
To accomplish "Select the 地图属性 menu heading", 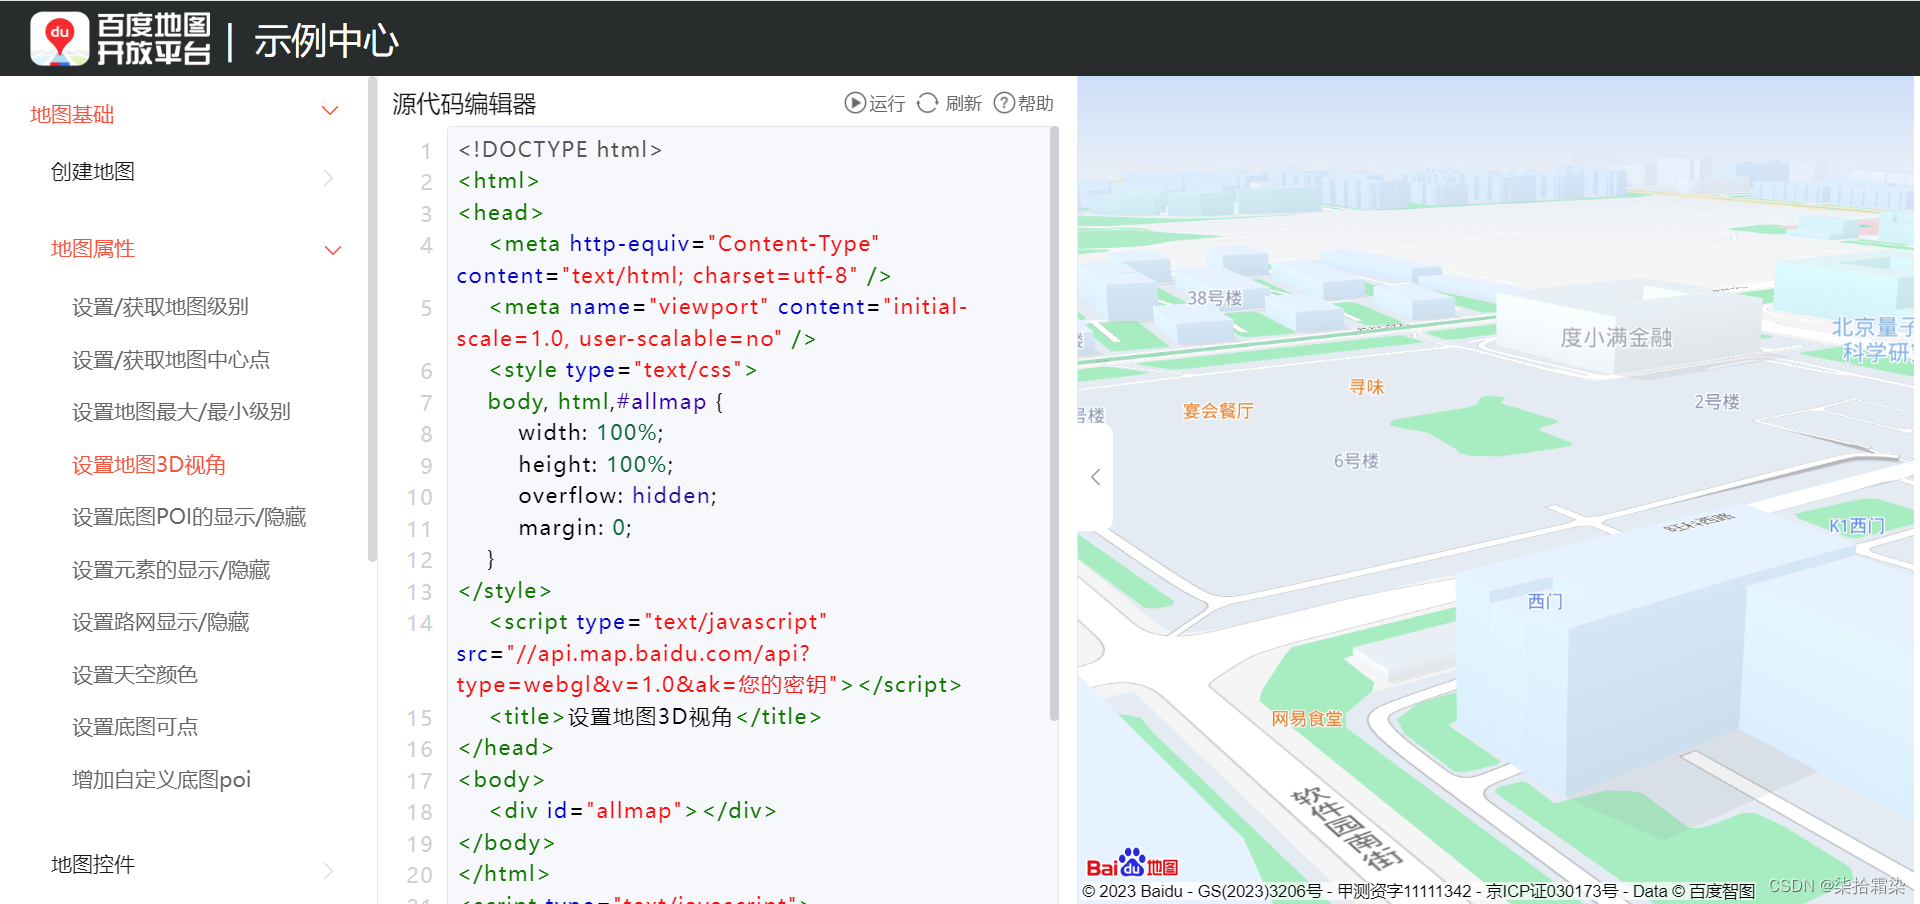I will (93, 249).
